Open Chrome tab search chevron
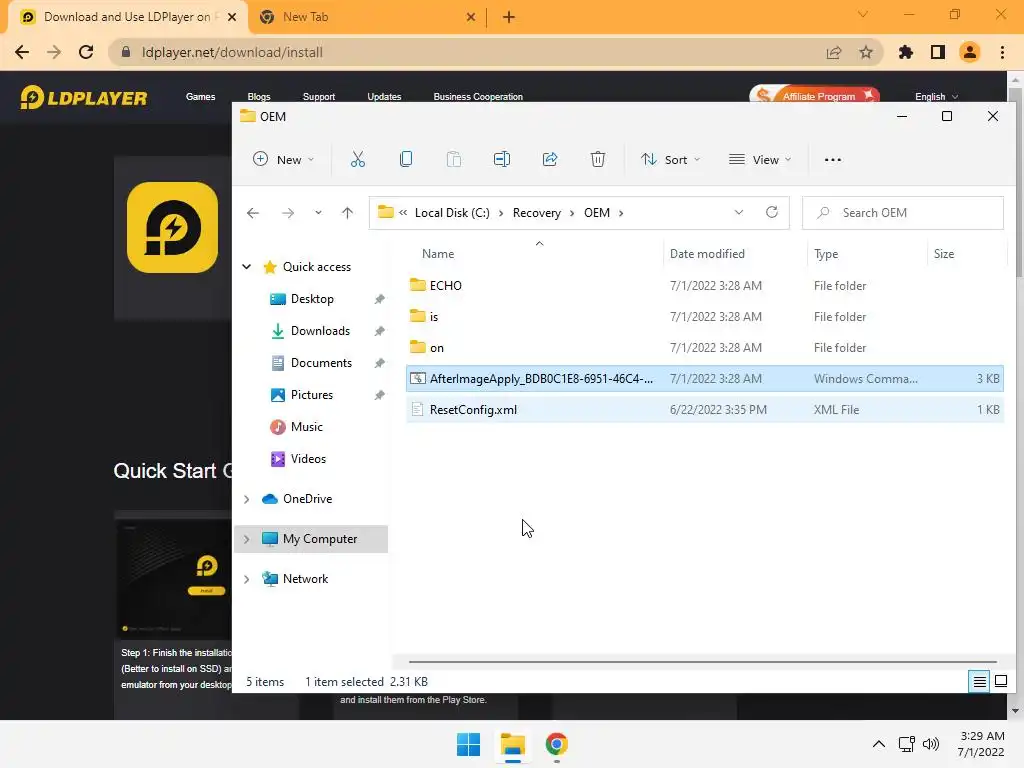The width and height of the screenshot is (1024, 768). [x=863, y=14]
